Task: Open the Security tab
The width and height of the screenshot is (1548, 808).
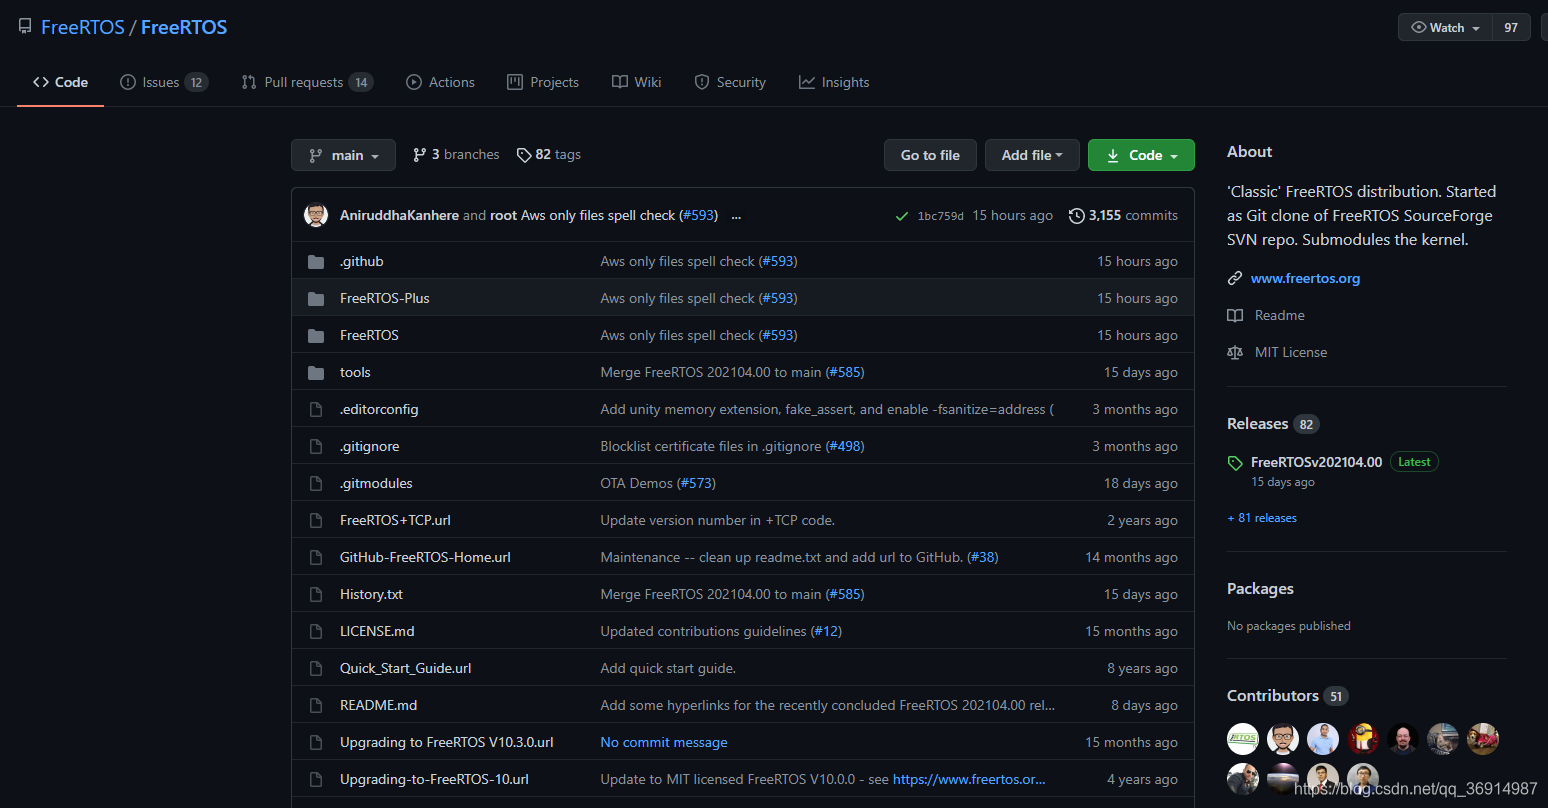Action: click(730, 82)
